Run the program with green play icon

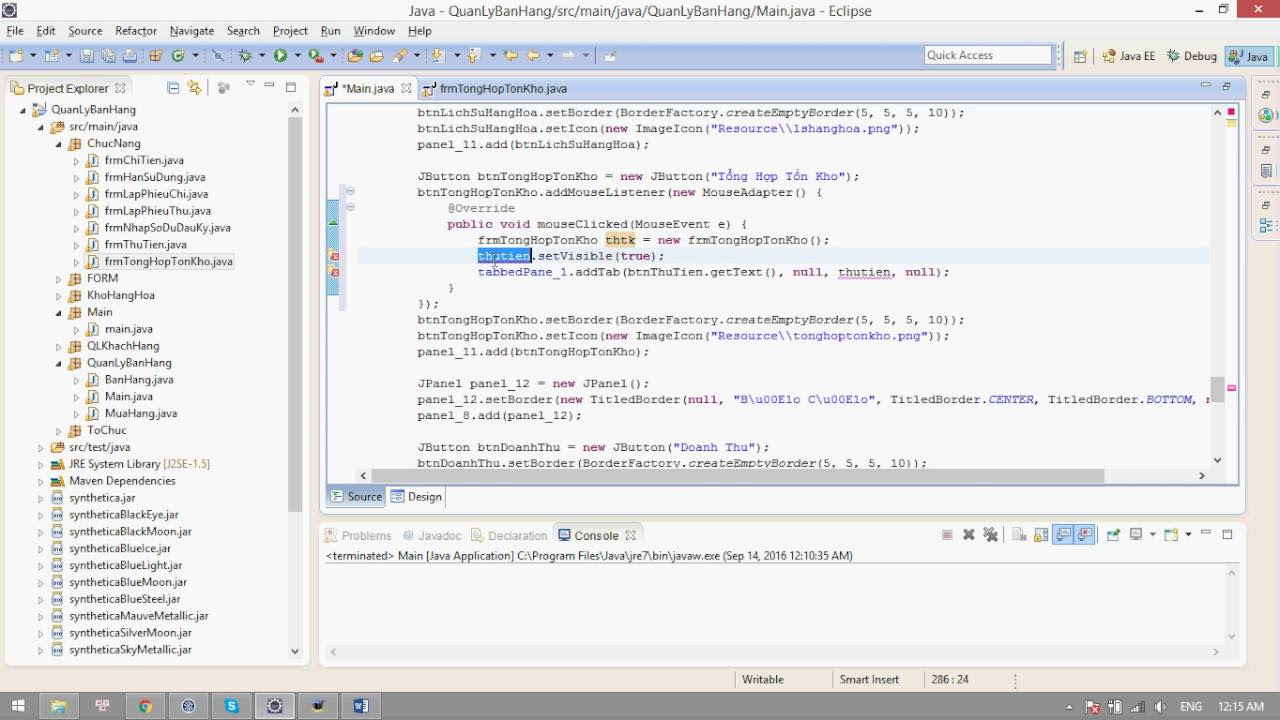(280, 56)
